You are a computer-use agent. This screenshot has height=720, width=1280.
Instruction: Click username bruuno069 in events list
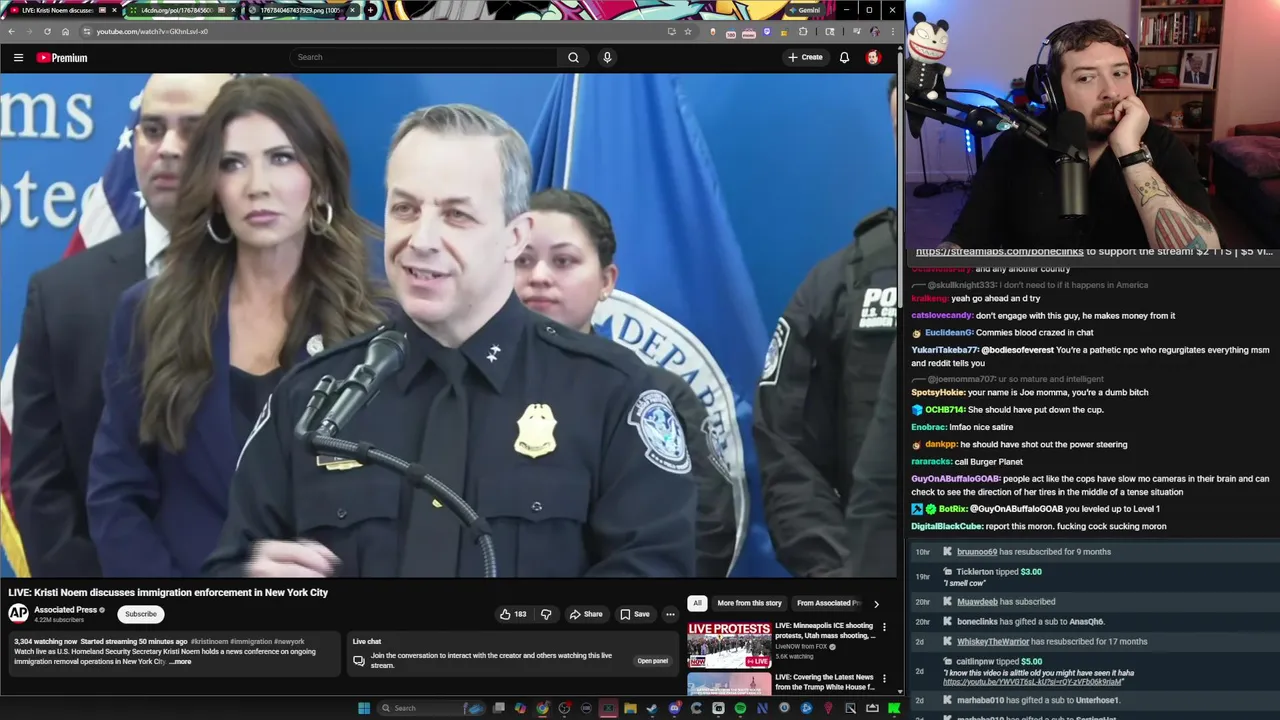coord(977,552)
